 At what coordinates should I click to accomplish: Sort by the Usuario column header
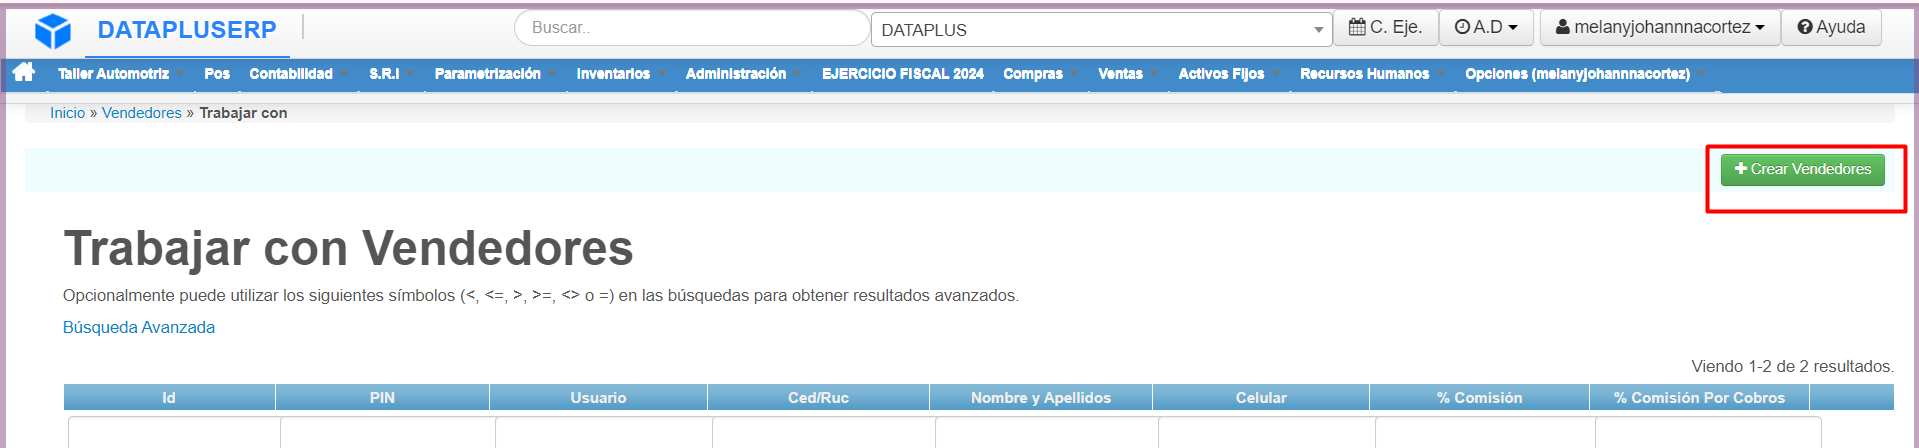(x=598, y=398)
